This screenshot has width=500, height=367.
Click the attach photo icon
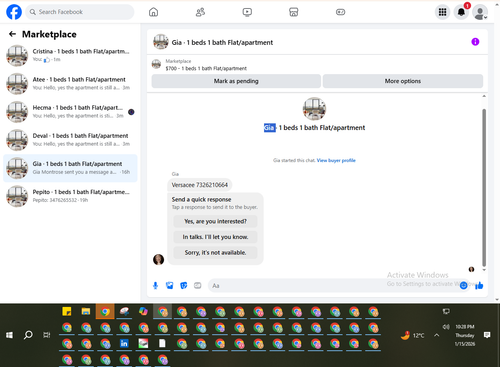(170, 286)
